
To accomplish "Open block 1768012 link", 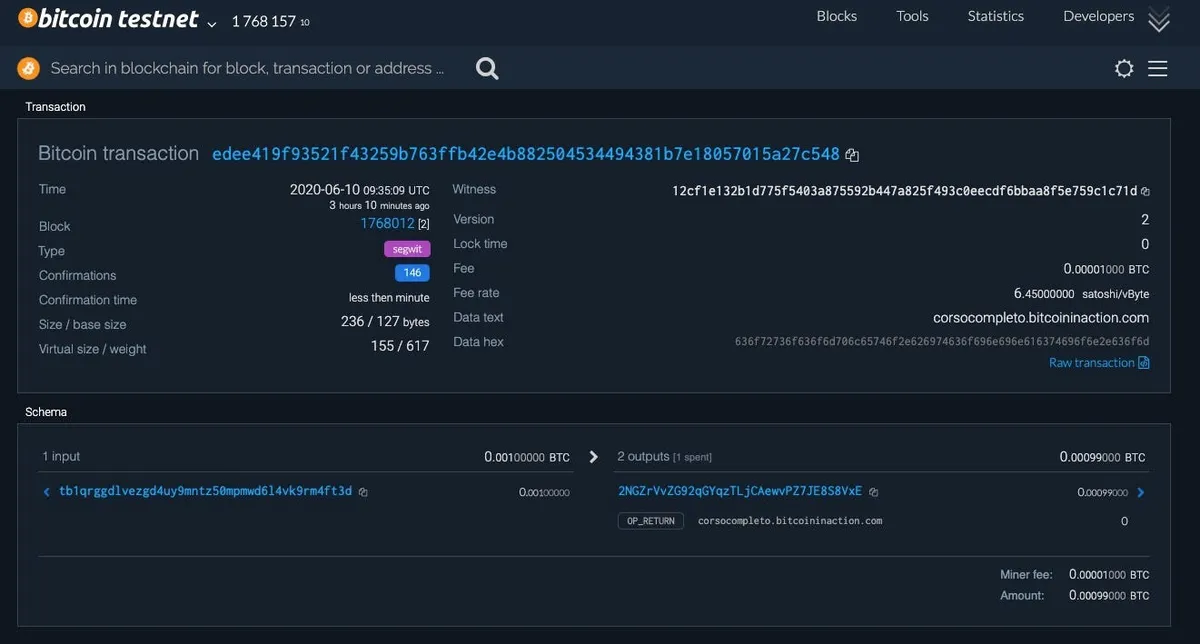I will tap(387, 223).
